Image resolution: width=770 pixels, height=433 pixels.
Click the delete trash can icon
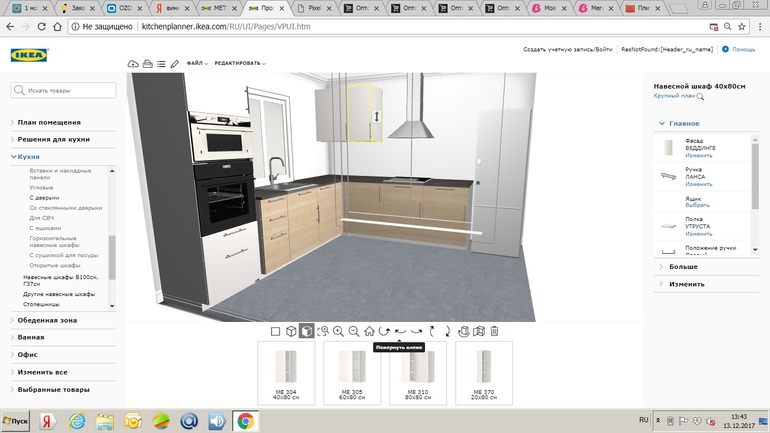[494, 331]
